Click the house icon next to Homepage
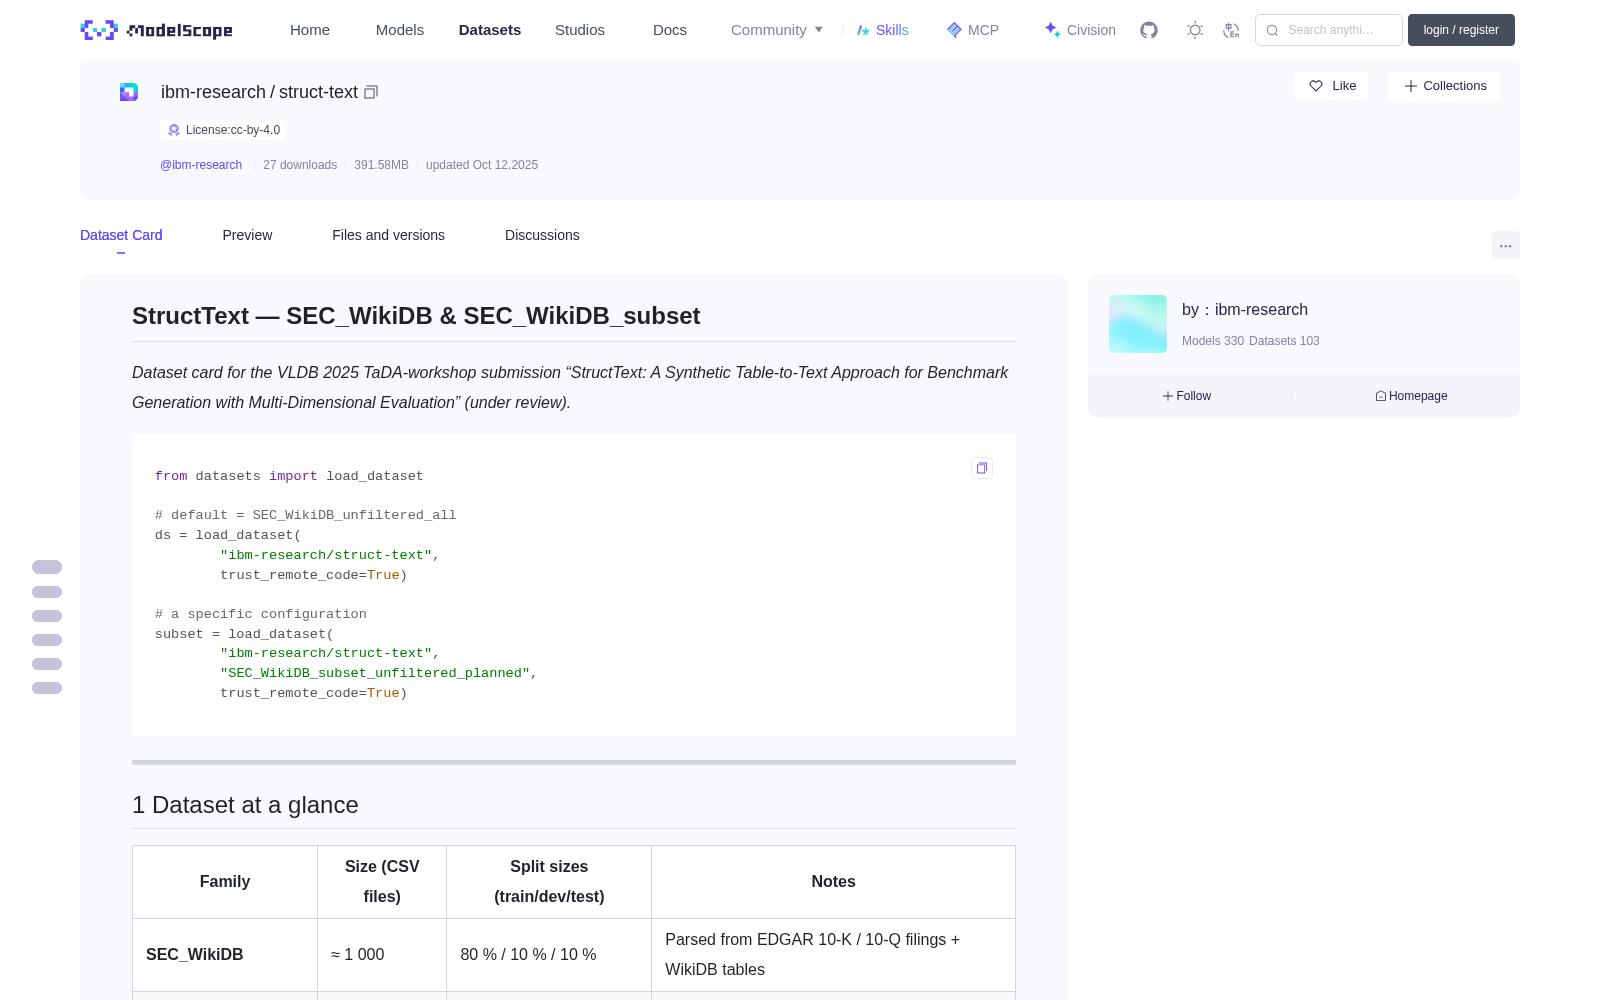Viewport: 1600px width, 1000px height. tap(1381, 396)
